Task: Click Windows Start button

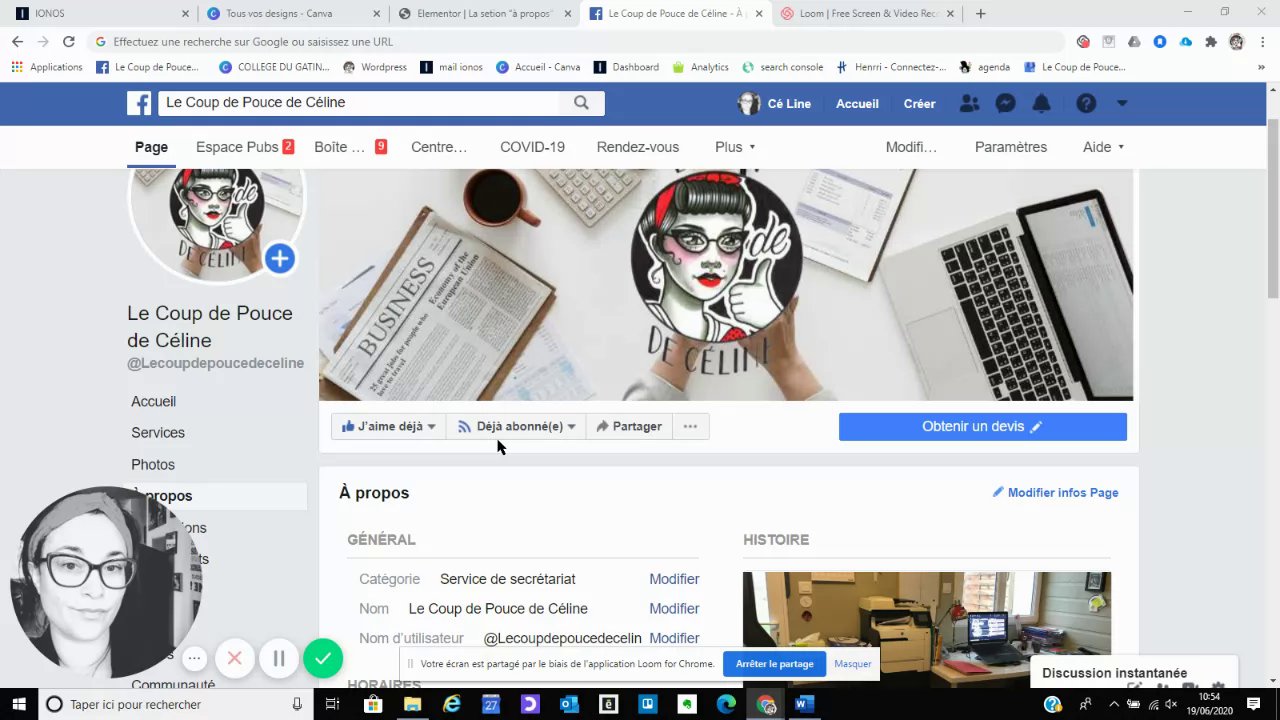Action: click(19, 704)
